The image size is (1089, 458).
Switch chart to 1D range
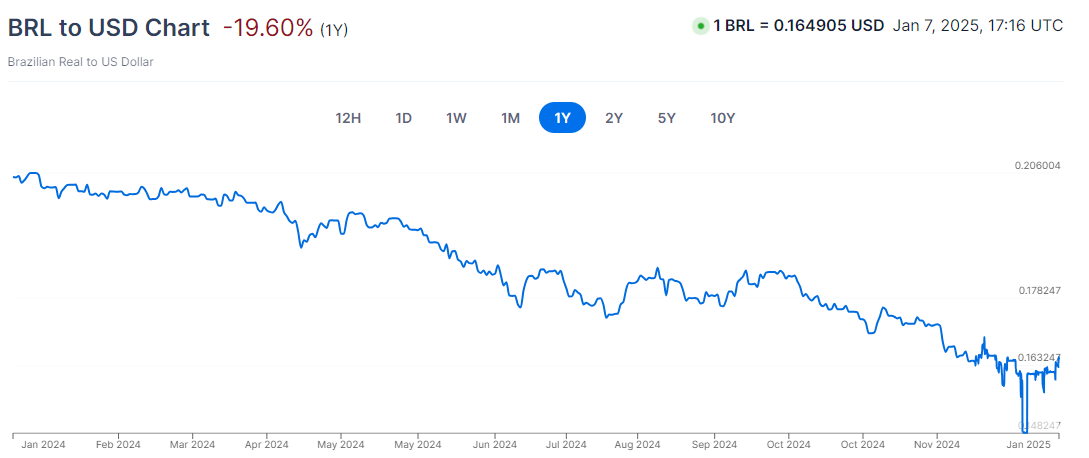click(404, 118)
